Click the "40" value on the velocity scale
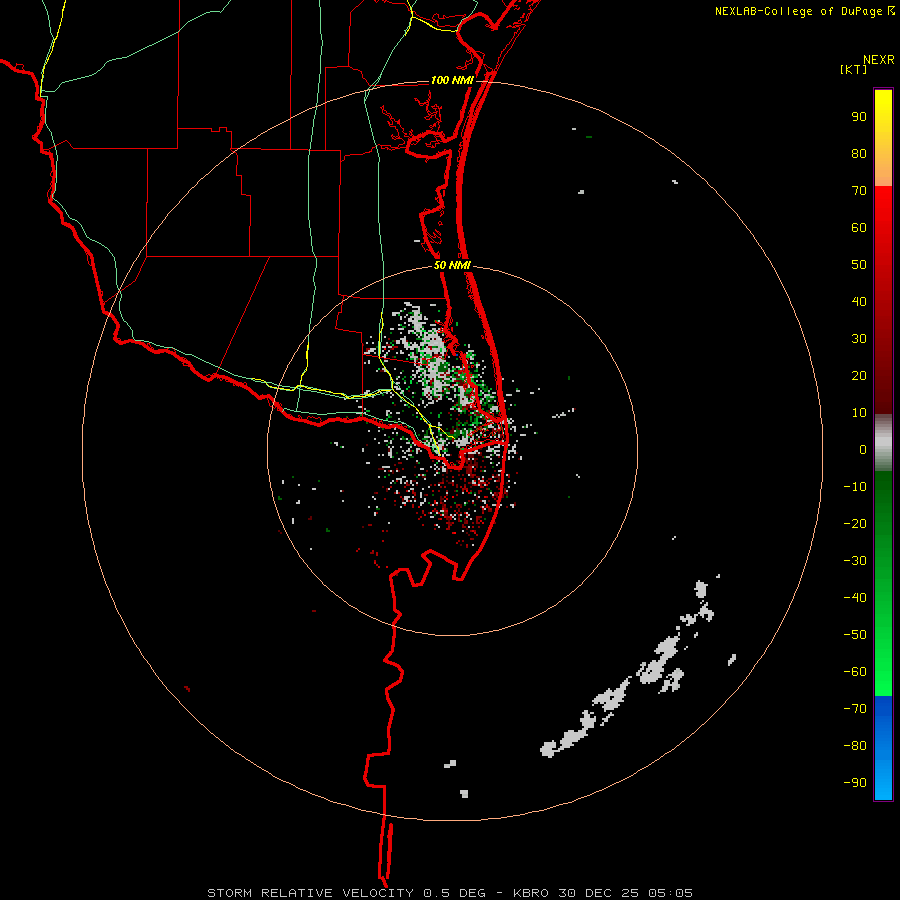The width and height of the screenshot is (900, 900). [859, 301]
